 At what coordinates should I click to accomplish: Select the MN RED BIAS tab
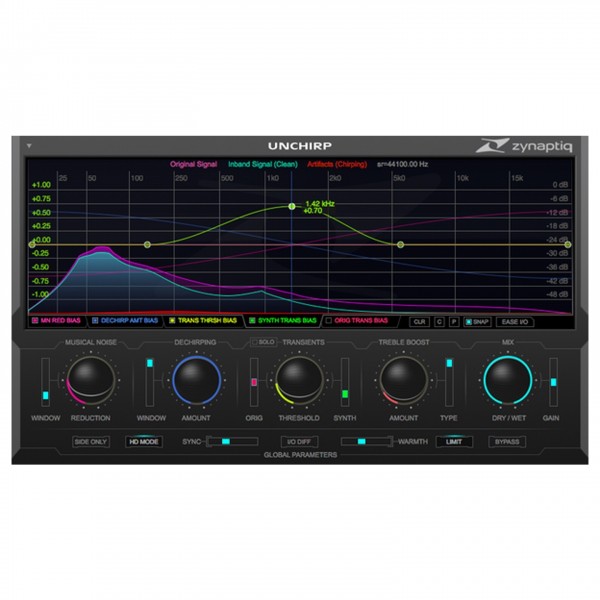[x=57, y=321]
